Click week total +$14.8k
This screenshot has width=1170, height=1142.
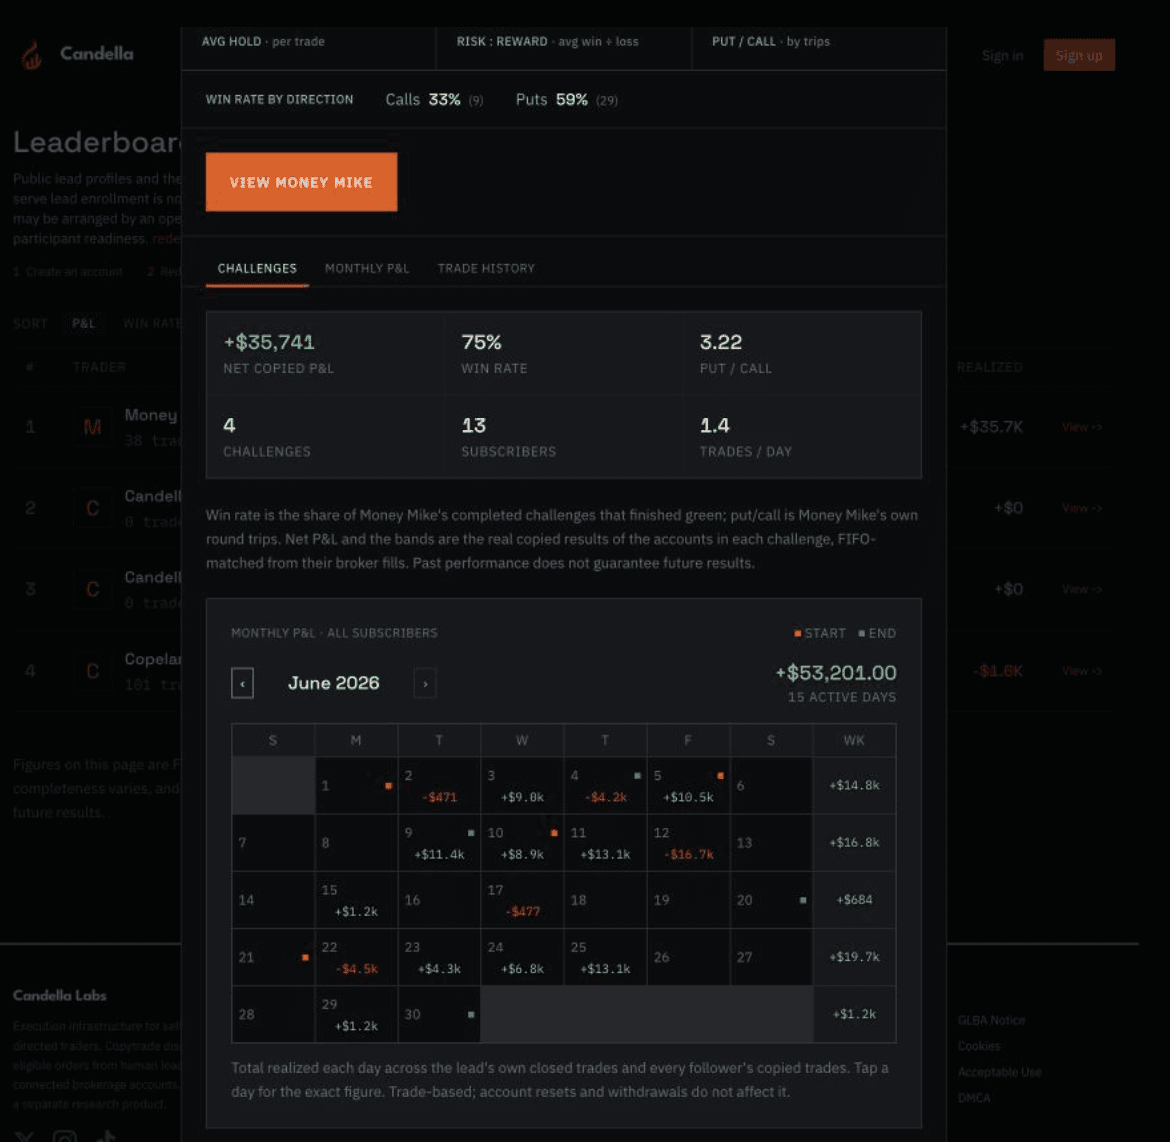(x=854, y=785)
